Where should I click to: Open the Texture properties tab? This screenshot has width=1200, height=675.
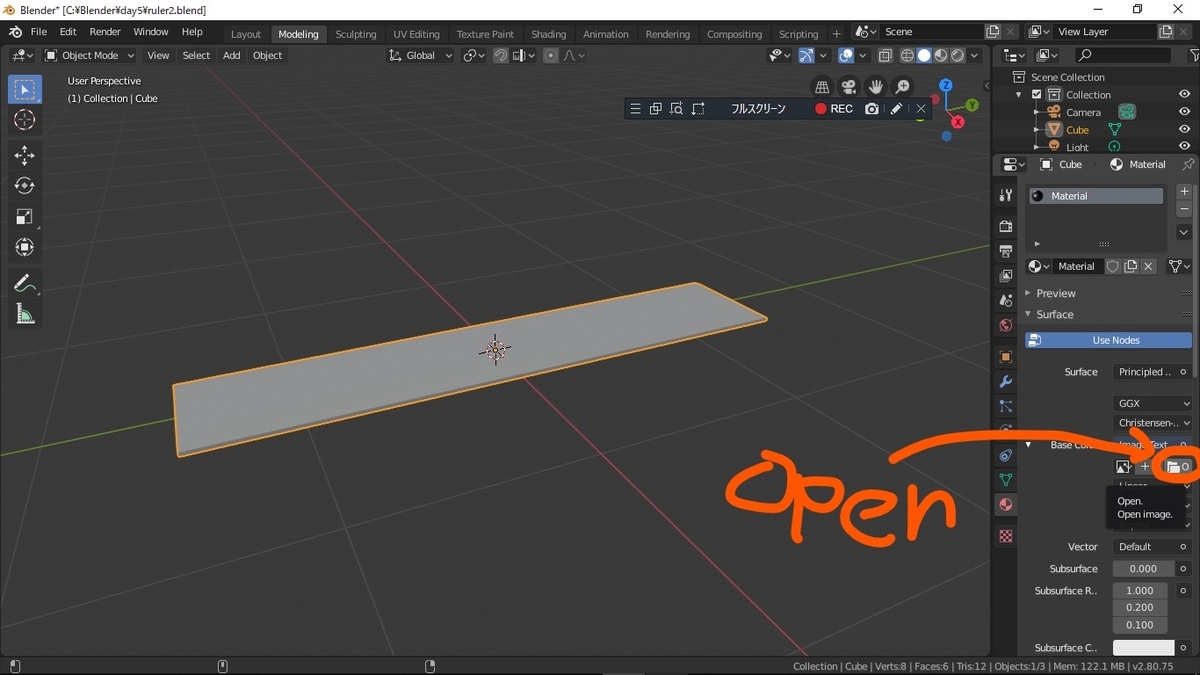(1006, 536)
